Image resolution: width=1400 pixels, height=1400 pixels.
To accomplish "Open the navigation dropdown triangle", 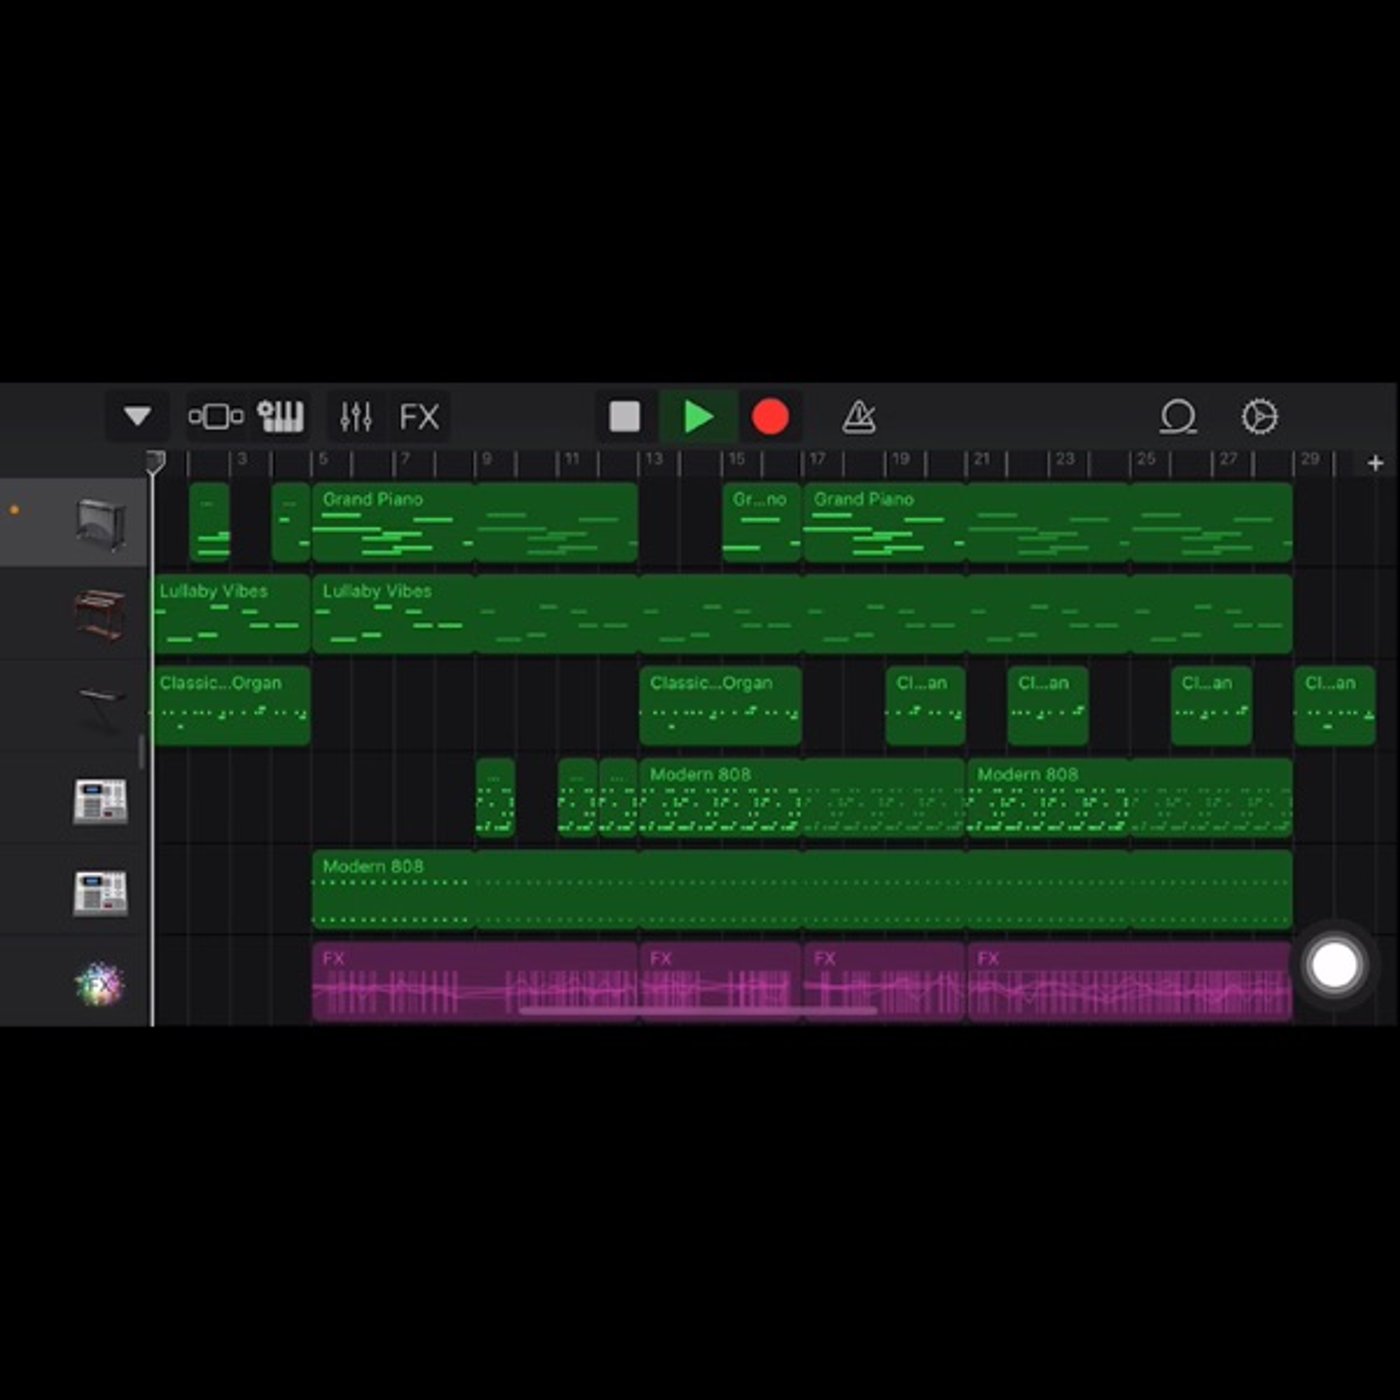I will [137, 416].
